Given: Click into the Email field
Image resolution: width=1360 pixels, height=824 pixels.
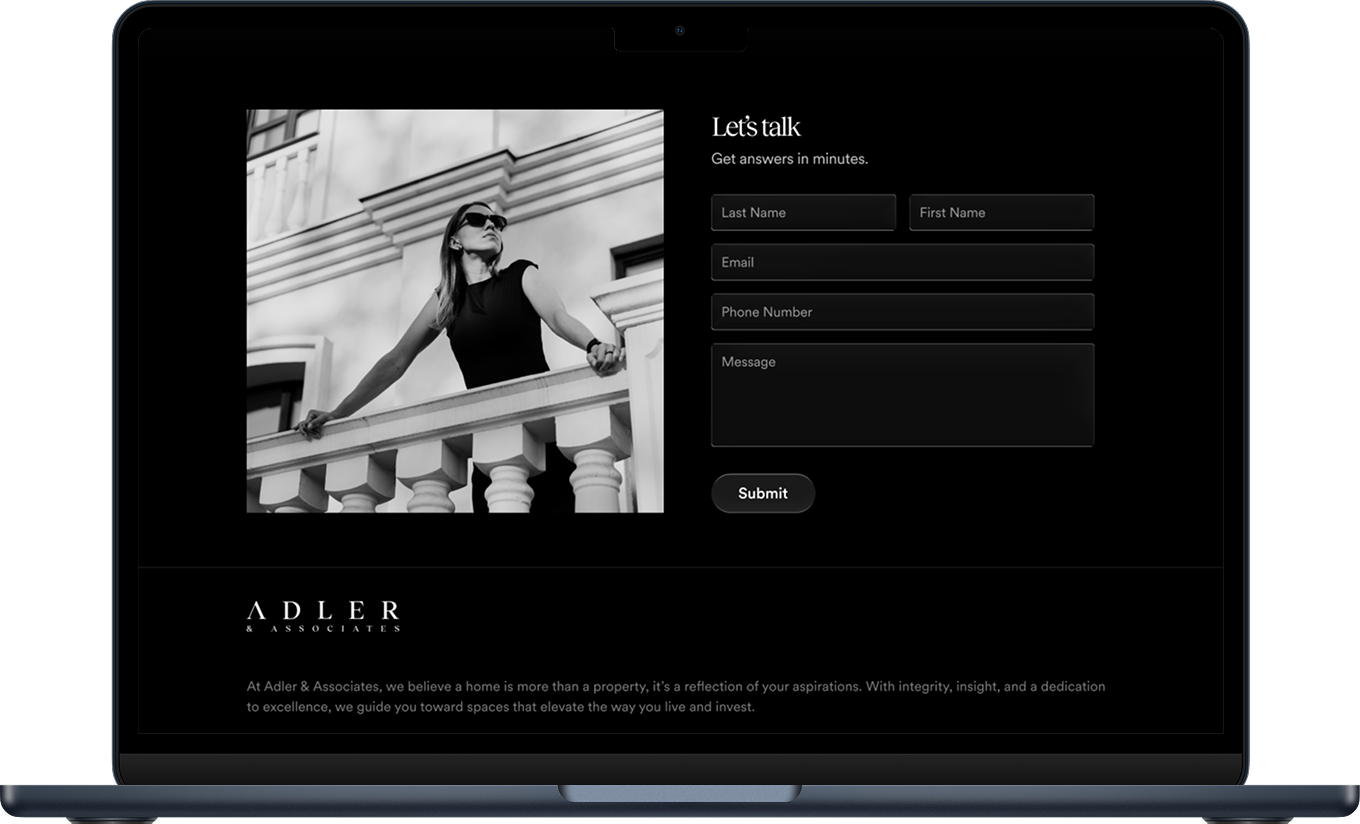Looking at the screenshot, I should pos(902,263).
